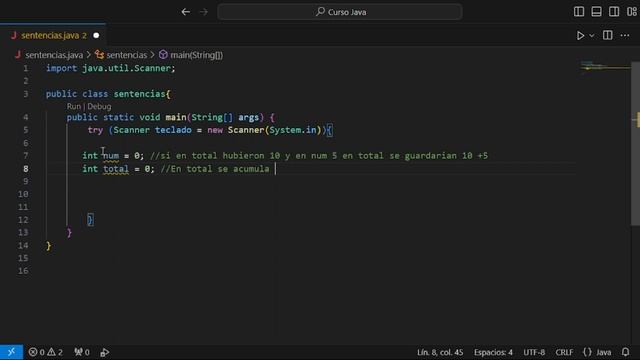The height and width of the screenshot is (360, 640).
Task: Split the editor to the right
Action: 607,36
